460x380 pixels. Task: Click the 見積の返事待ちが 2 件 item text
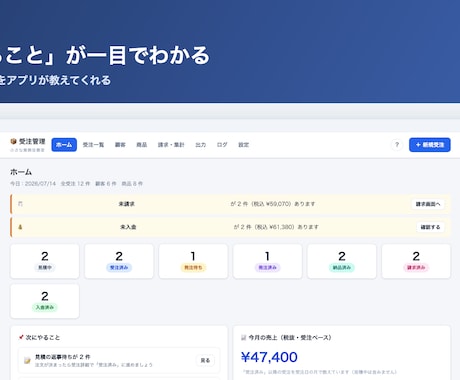click(x=62, y=357)
